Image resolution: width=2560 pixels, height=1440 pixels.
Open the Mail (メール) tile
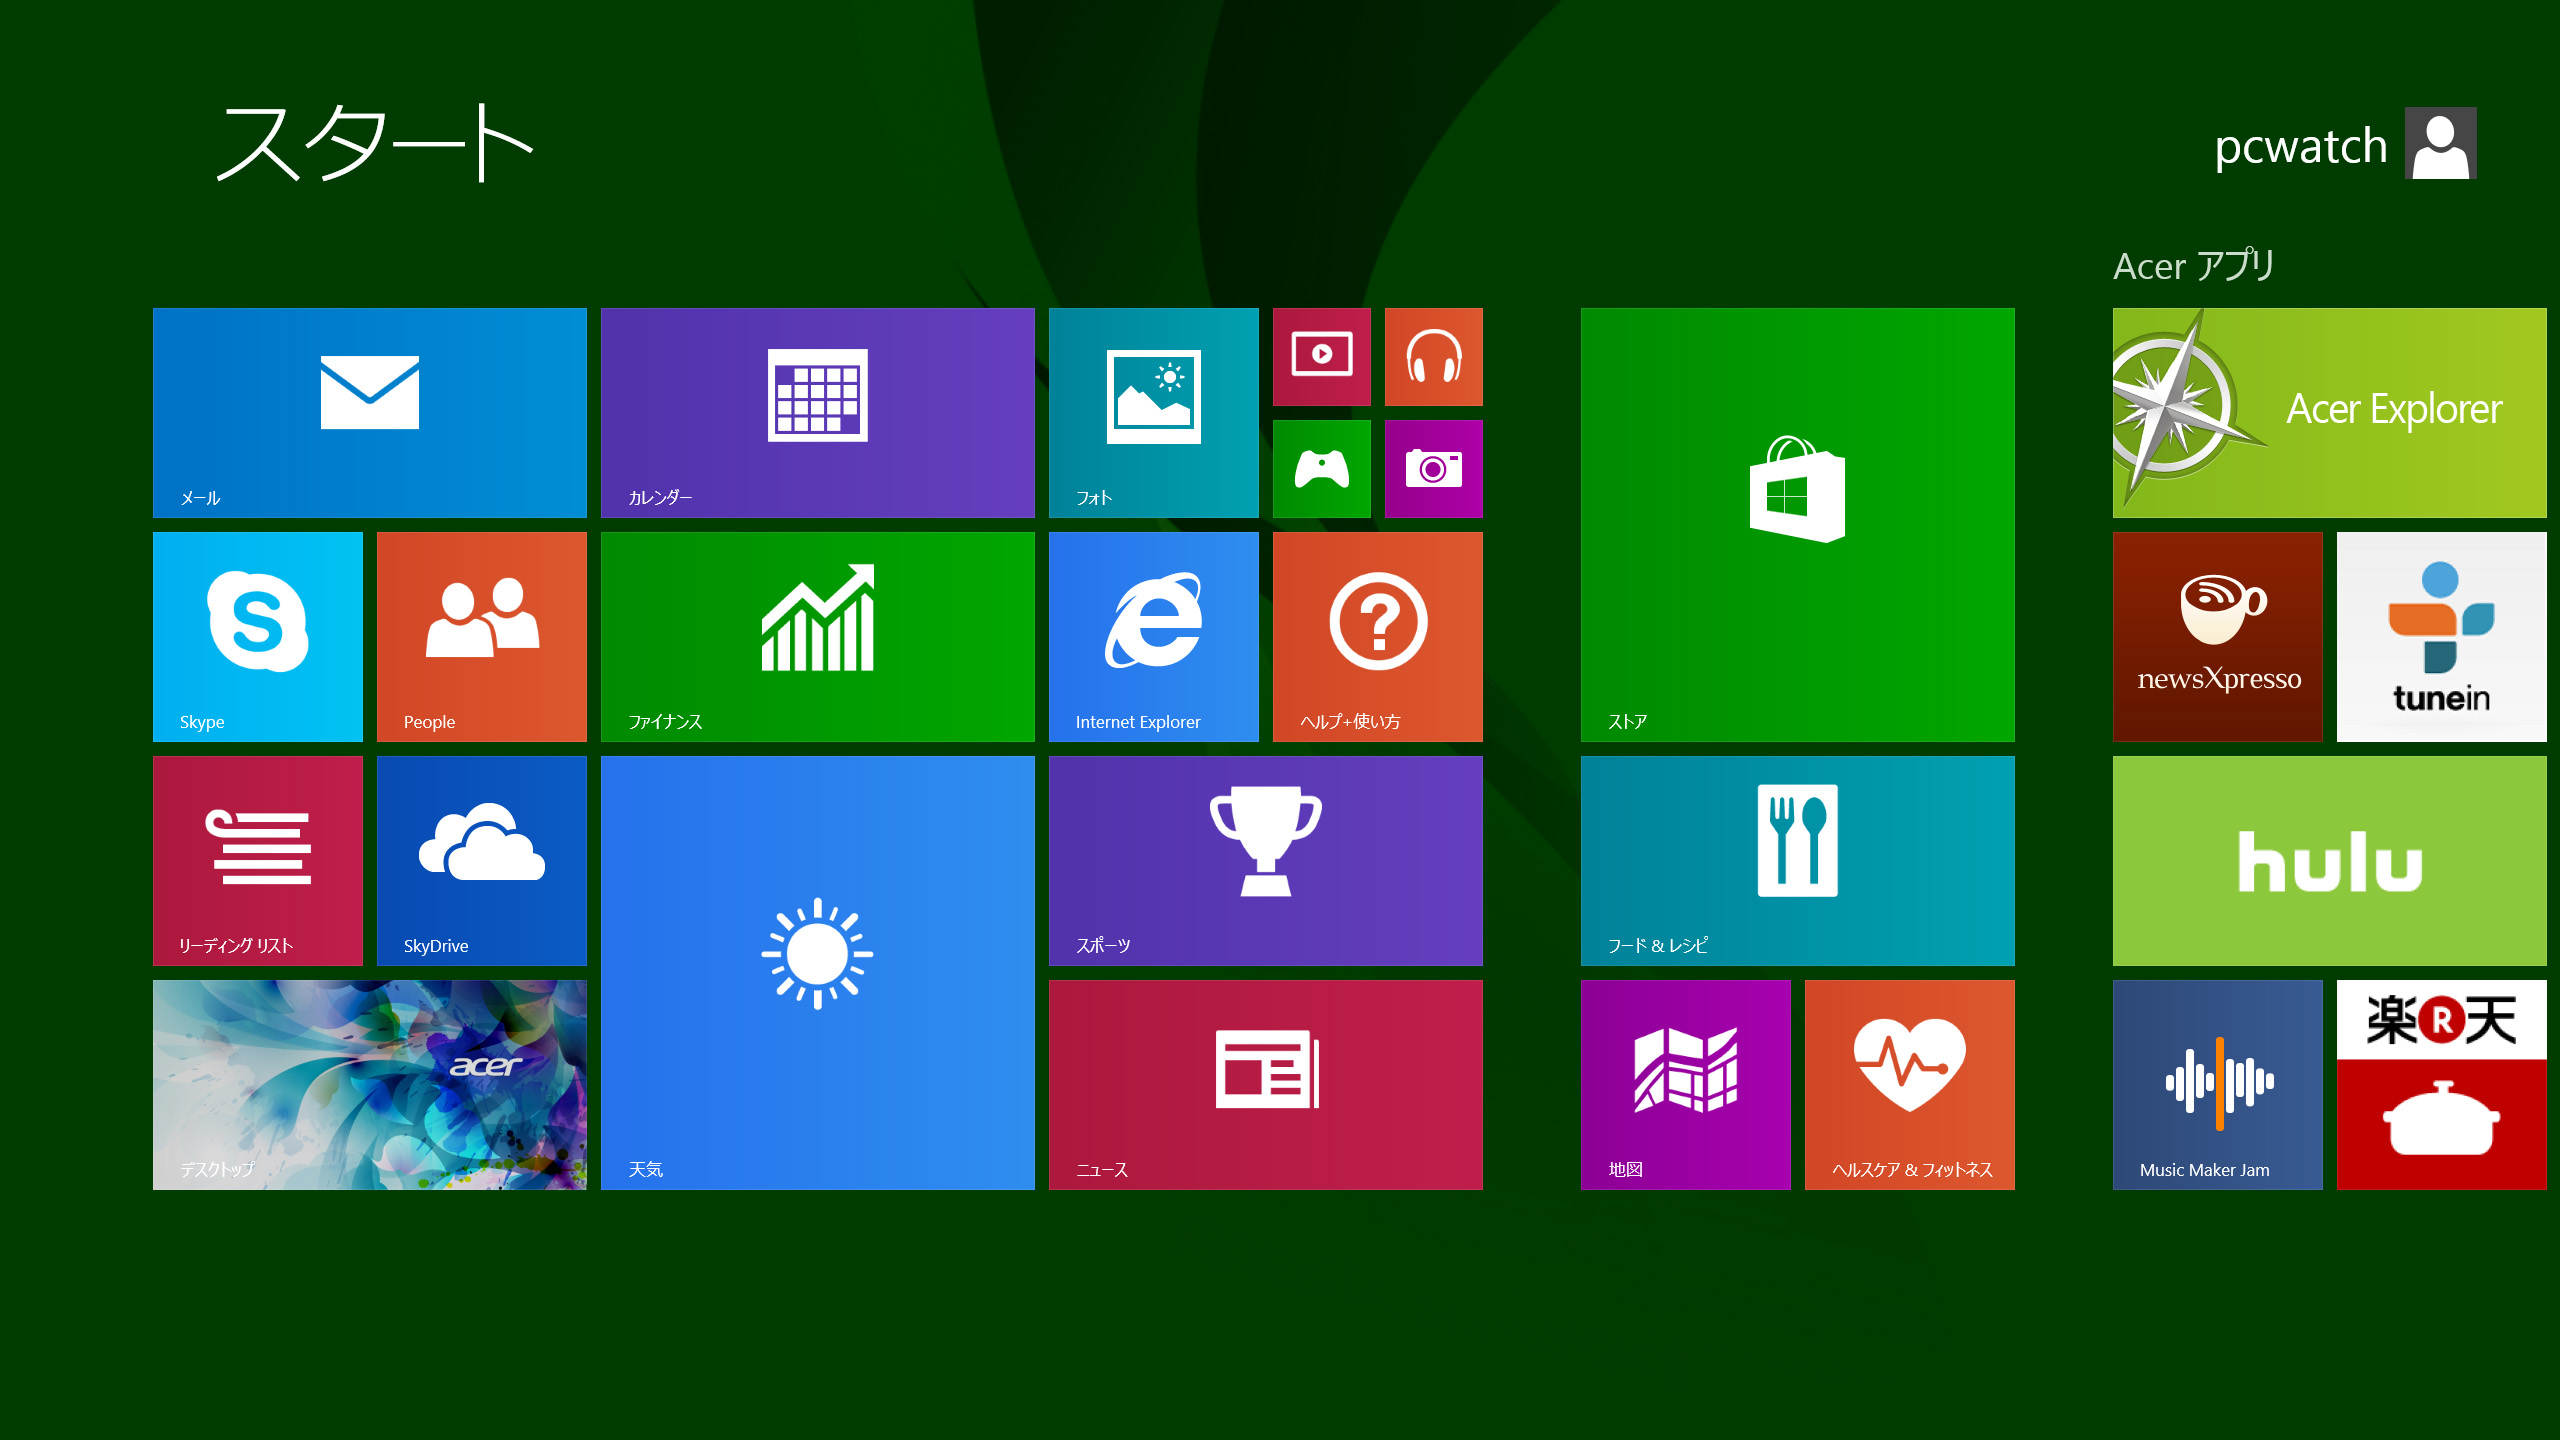[x=369, y=412]
